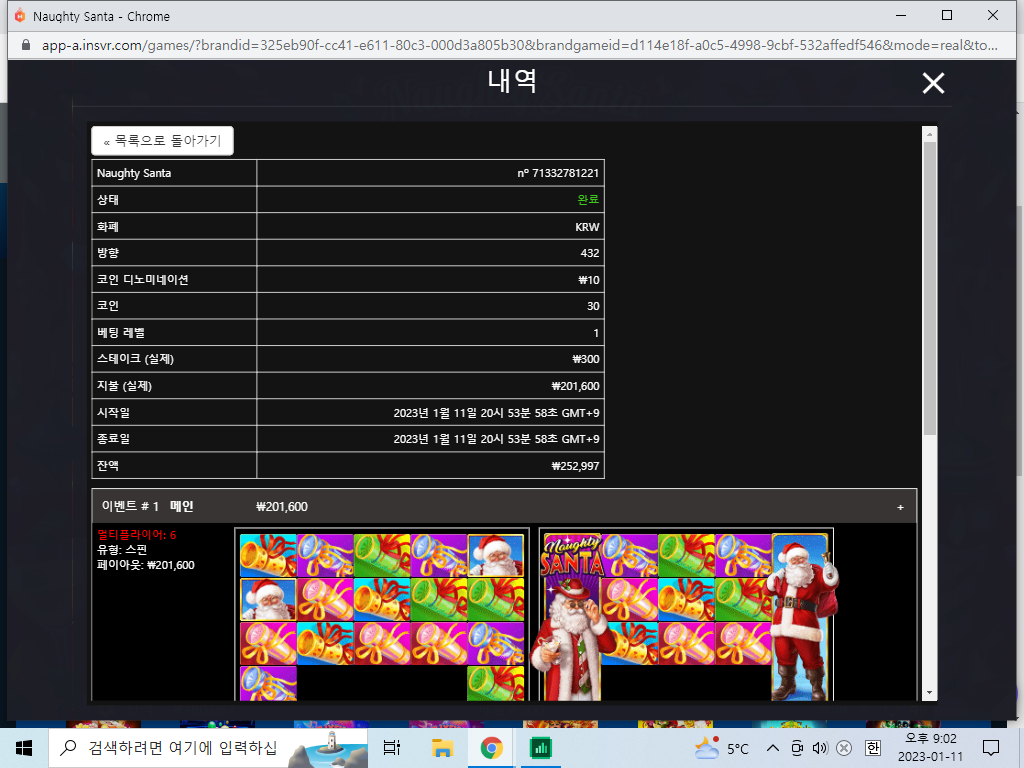Click the Santa face symbol in left grid top row

pos(496,556)
